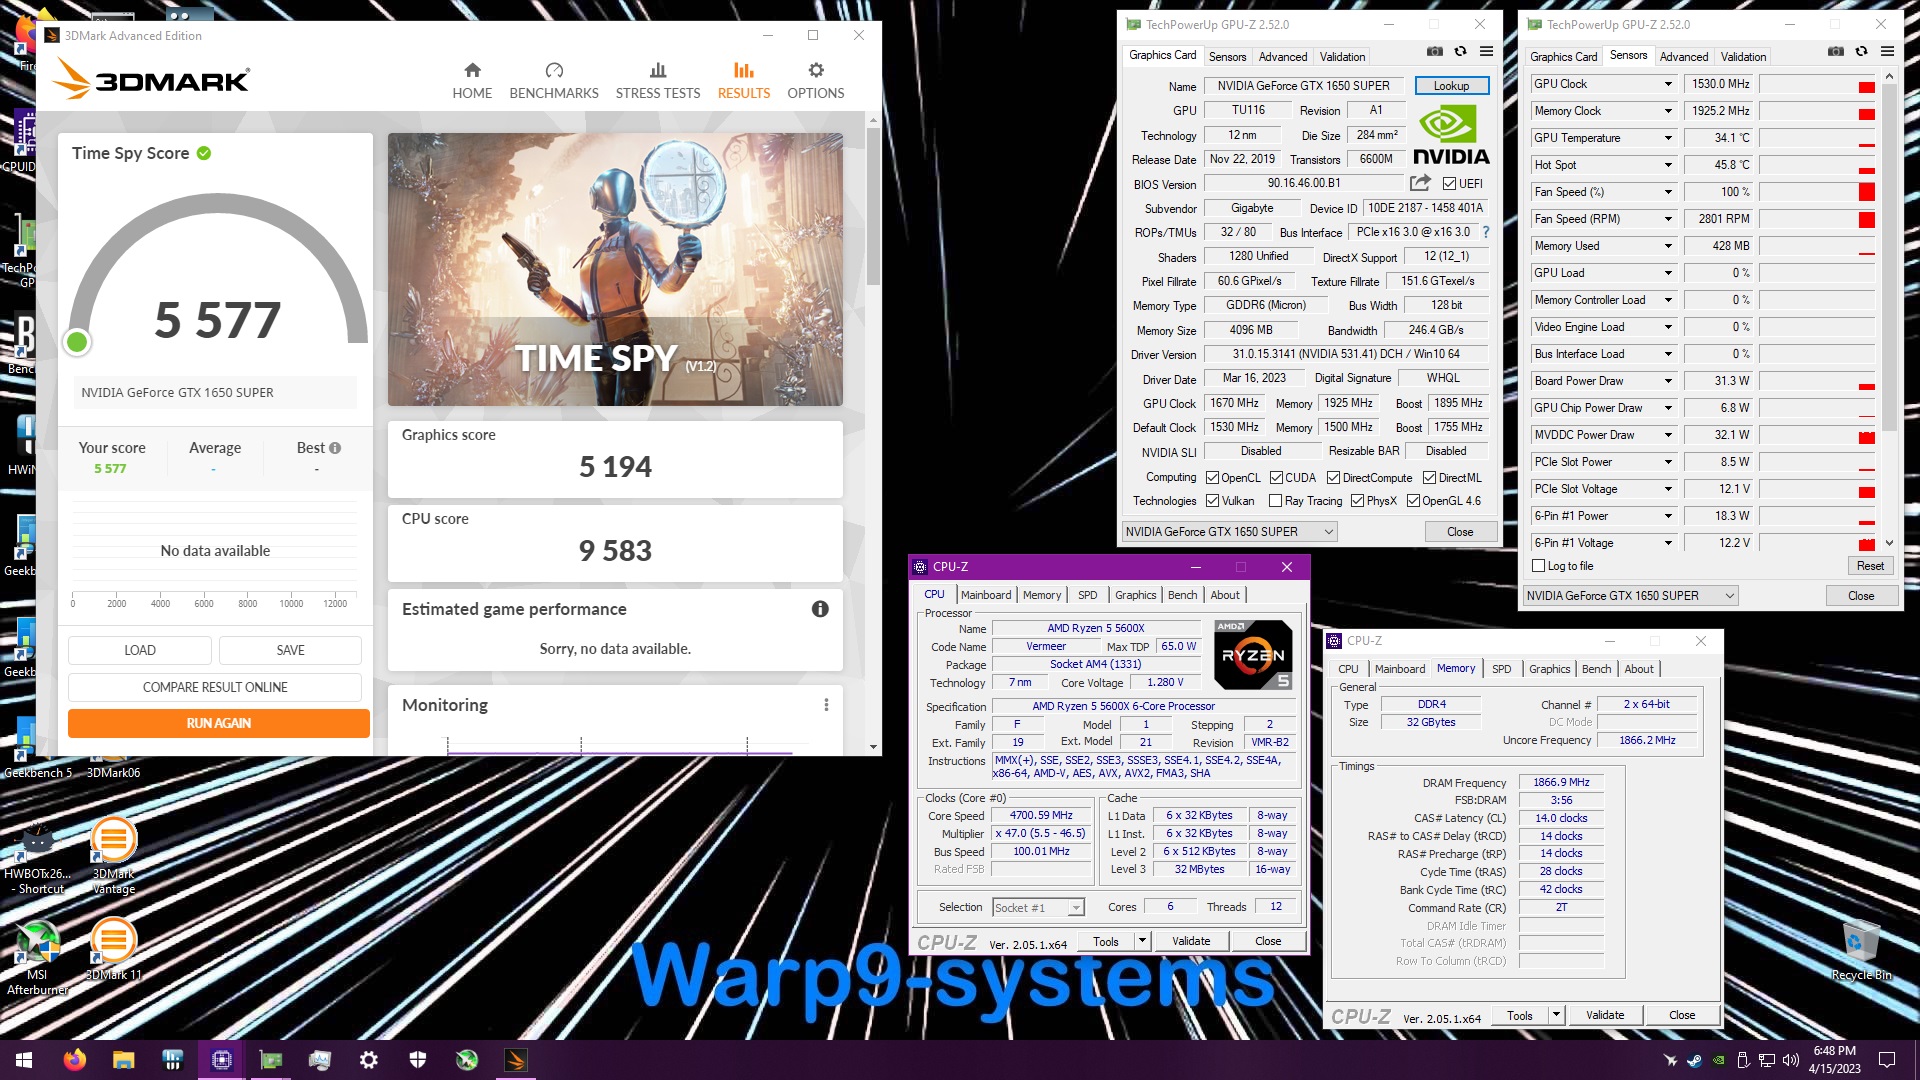1920x1080 pixels.
Task: Toggle Vulkan checkbox
Action: (x=1212, y=501)
